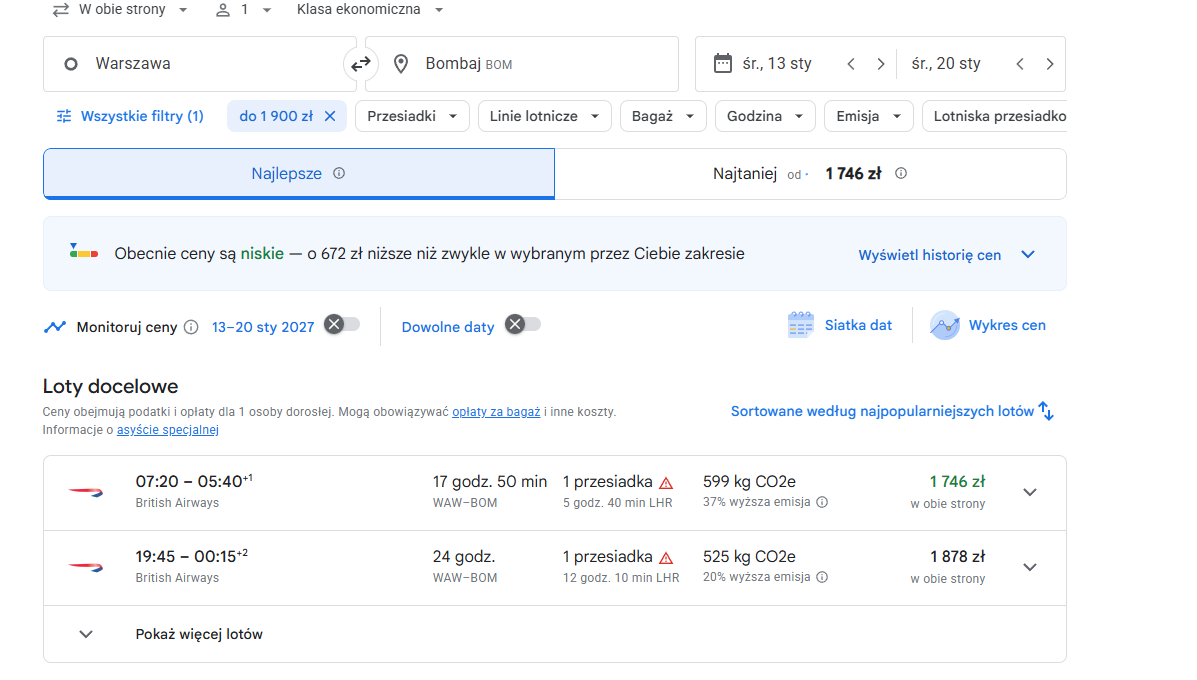Toggle price tracking for 13–20 sty 2027
This screenshot has height=680, width=1197.
tap(342, 324)
